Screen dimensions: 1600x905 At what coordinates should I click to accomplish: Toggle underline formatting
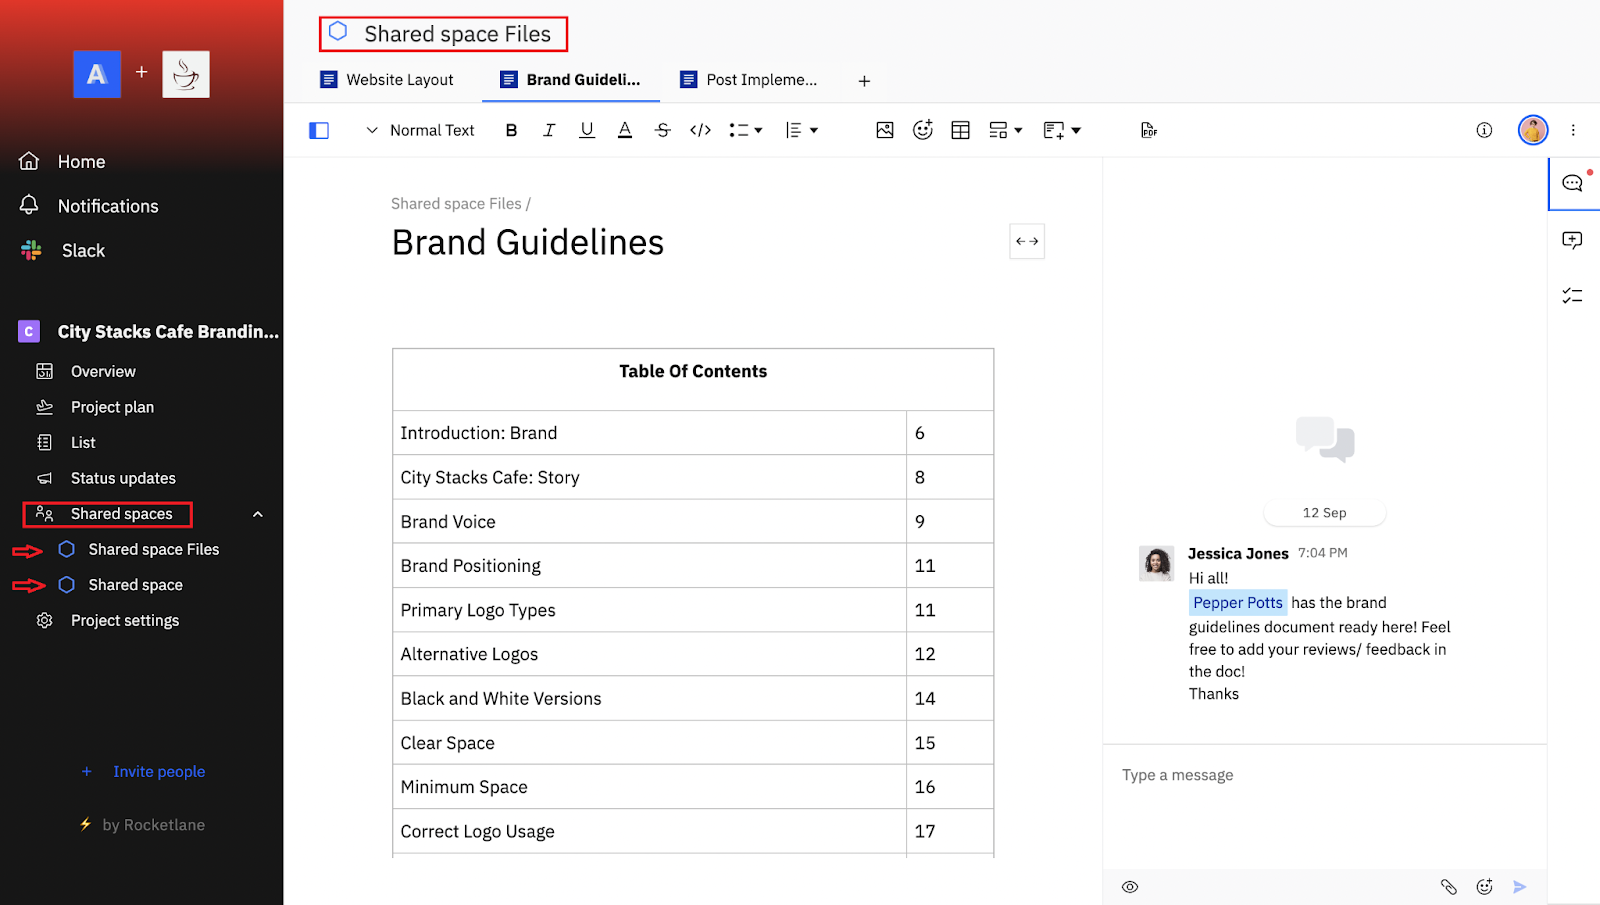point(587,130)
